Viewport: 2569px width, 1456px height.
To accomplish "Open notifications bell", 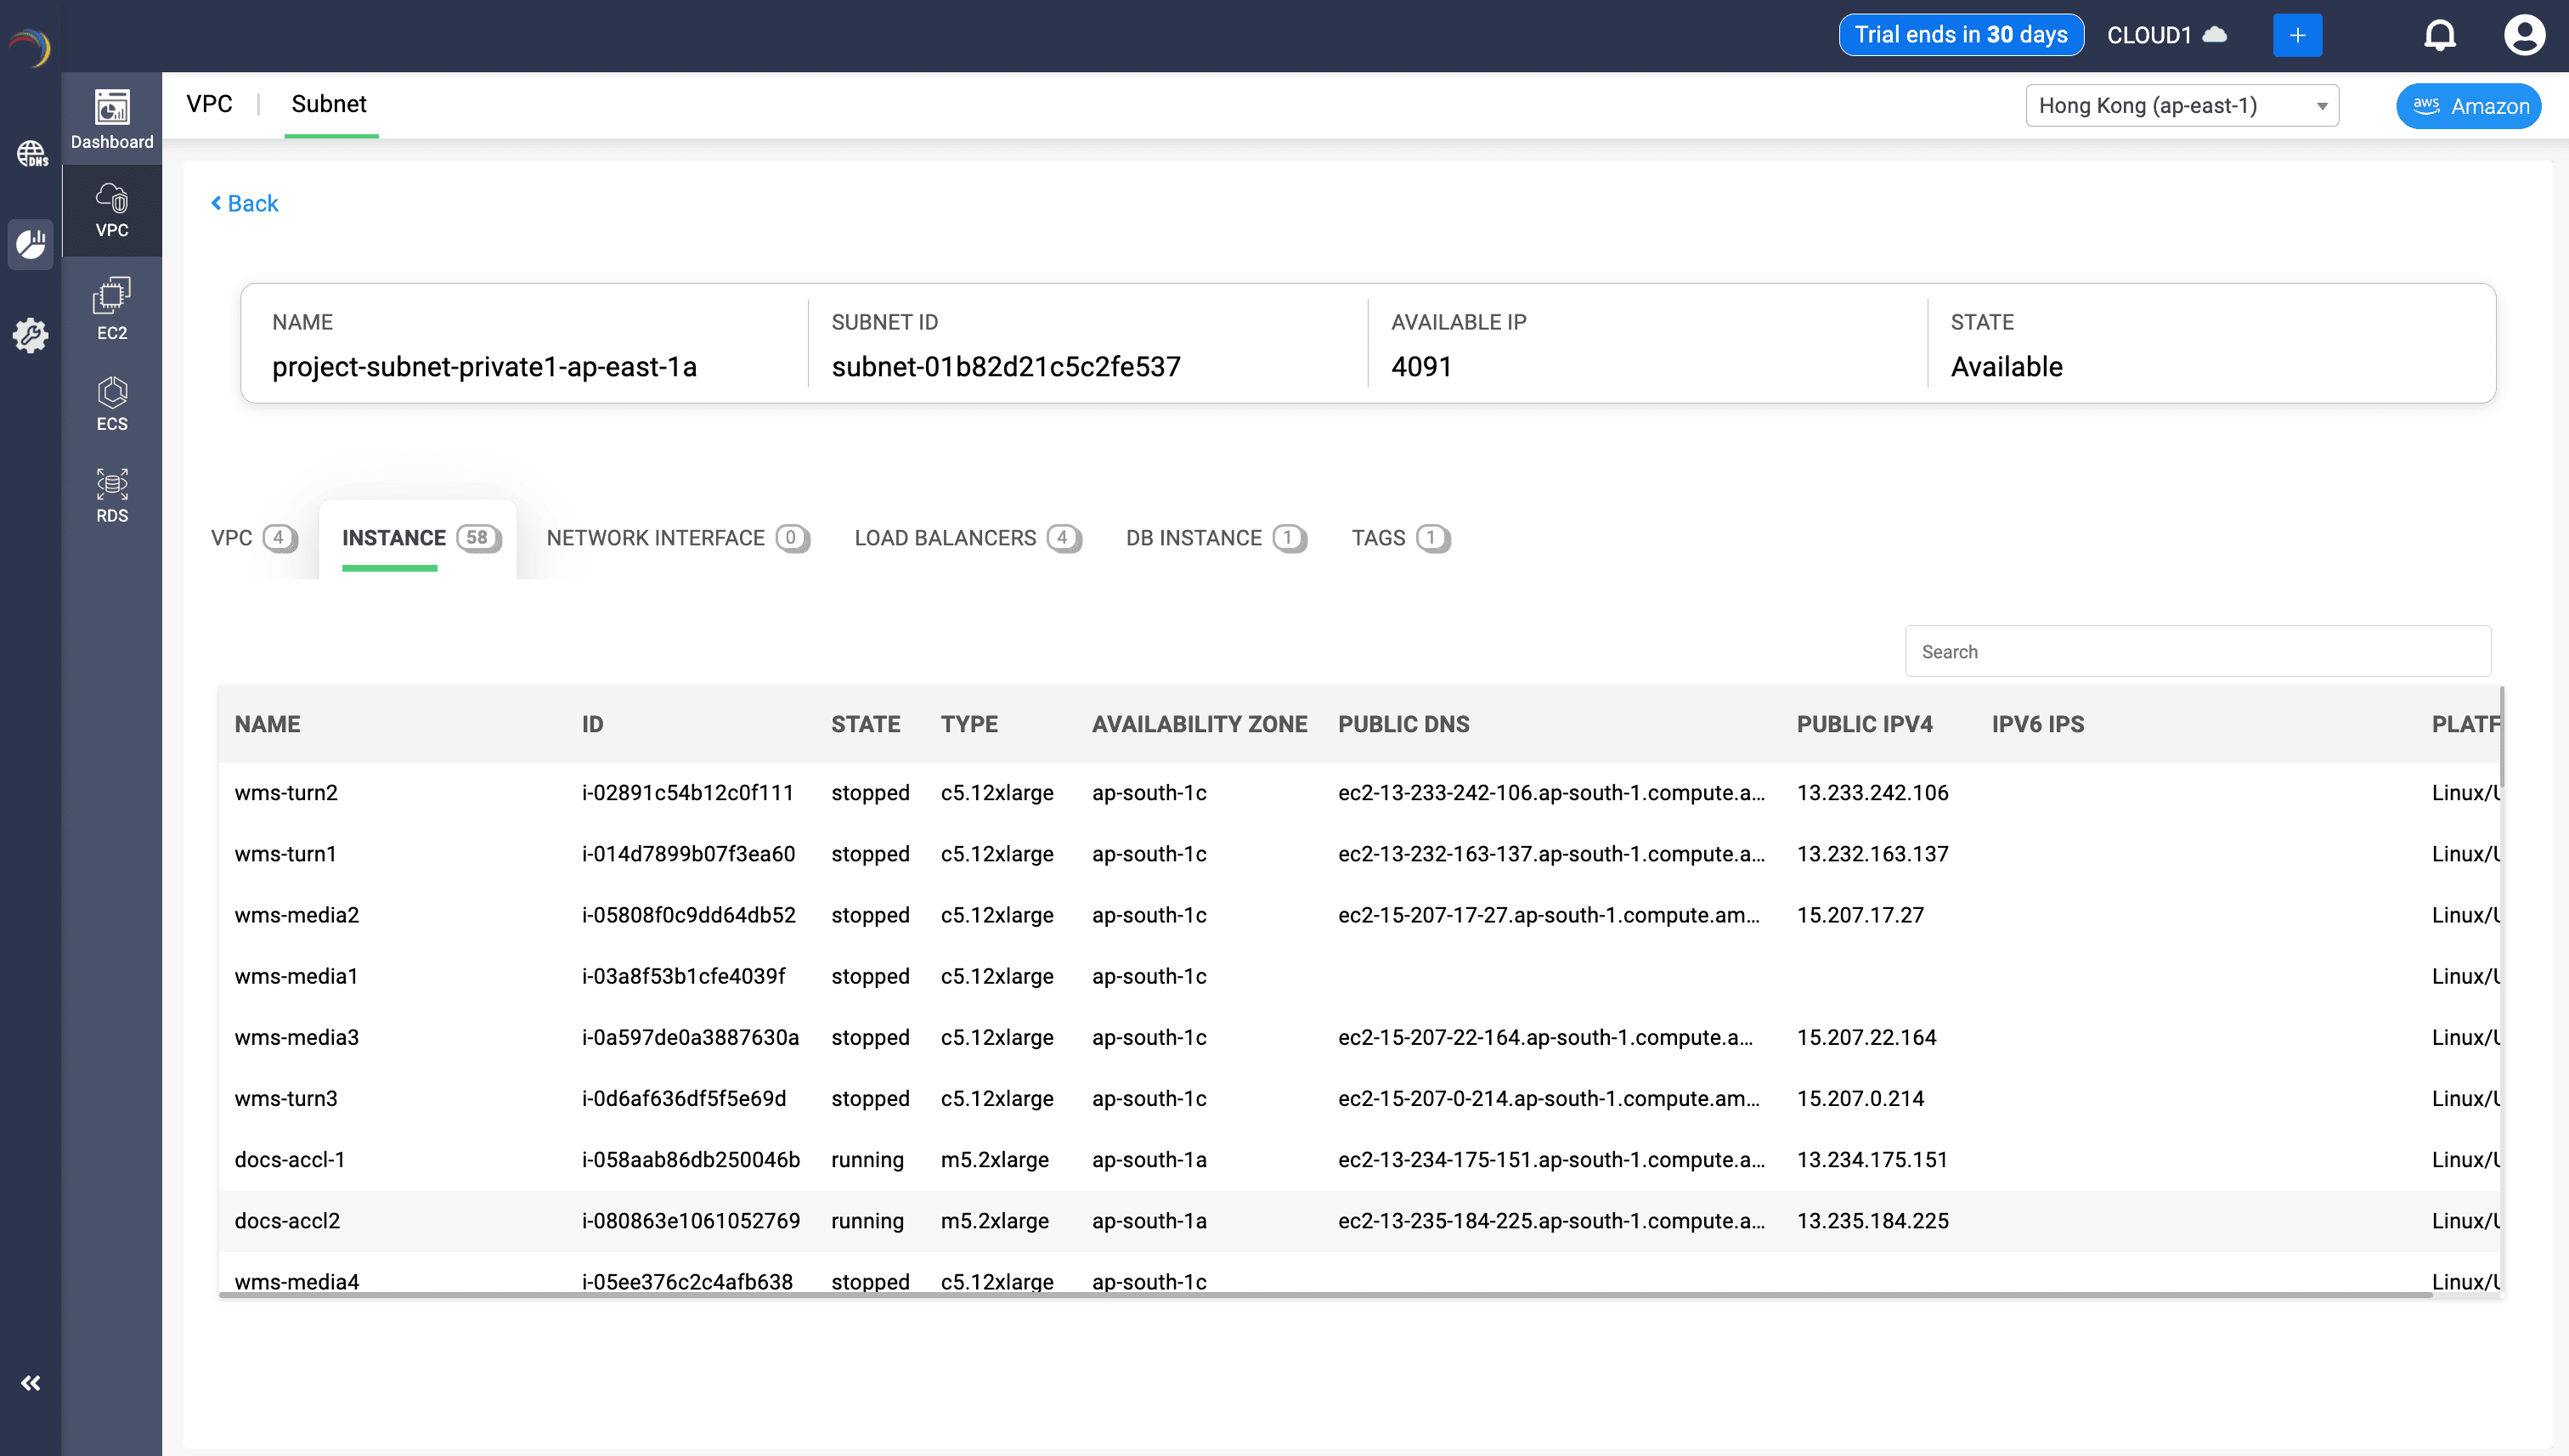I will coord(2440,33).
